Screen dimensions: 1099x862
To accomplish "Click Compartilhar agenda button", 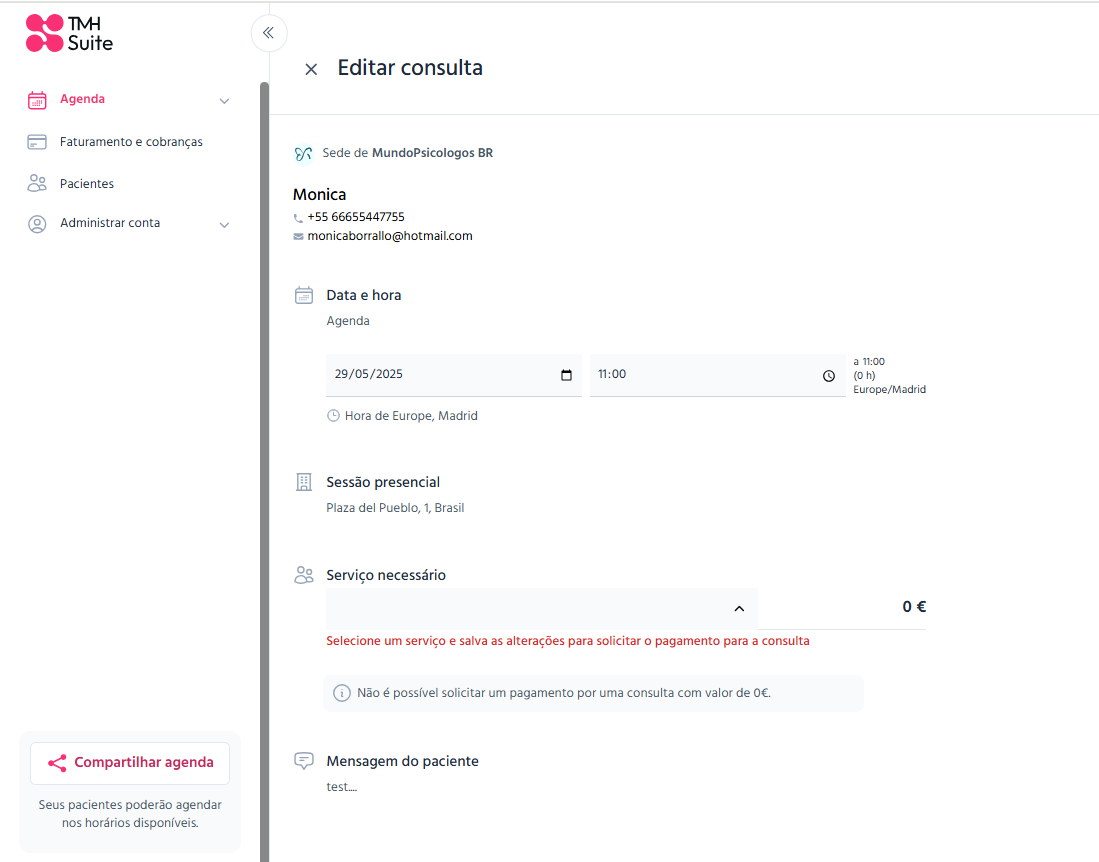I will (x=130, y=762).
